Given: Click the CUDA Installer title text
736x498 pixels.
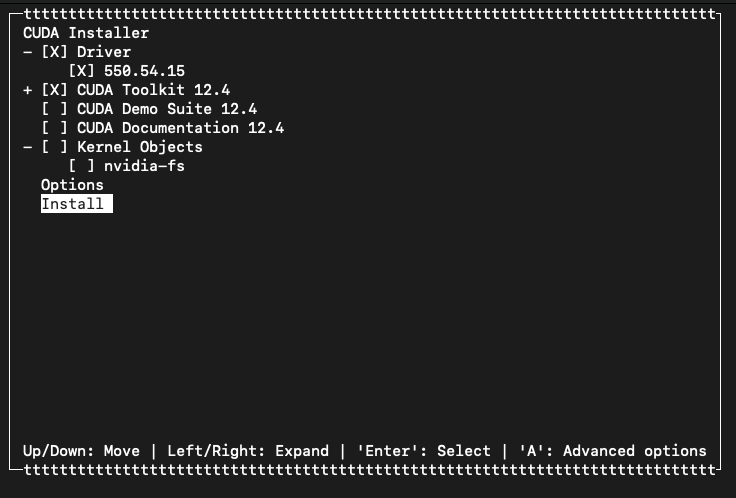Looking at the screenshot, I should (x=86, y=33).
